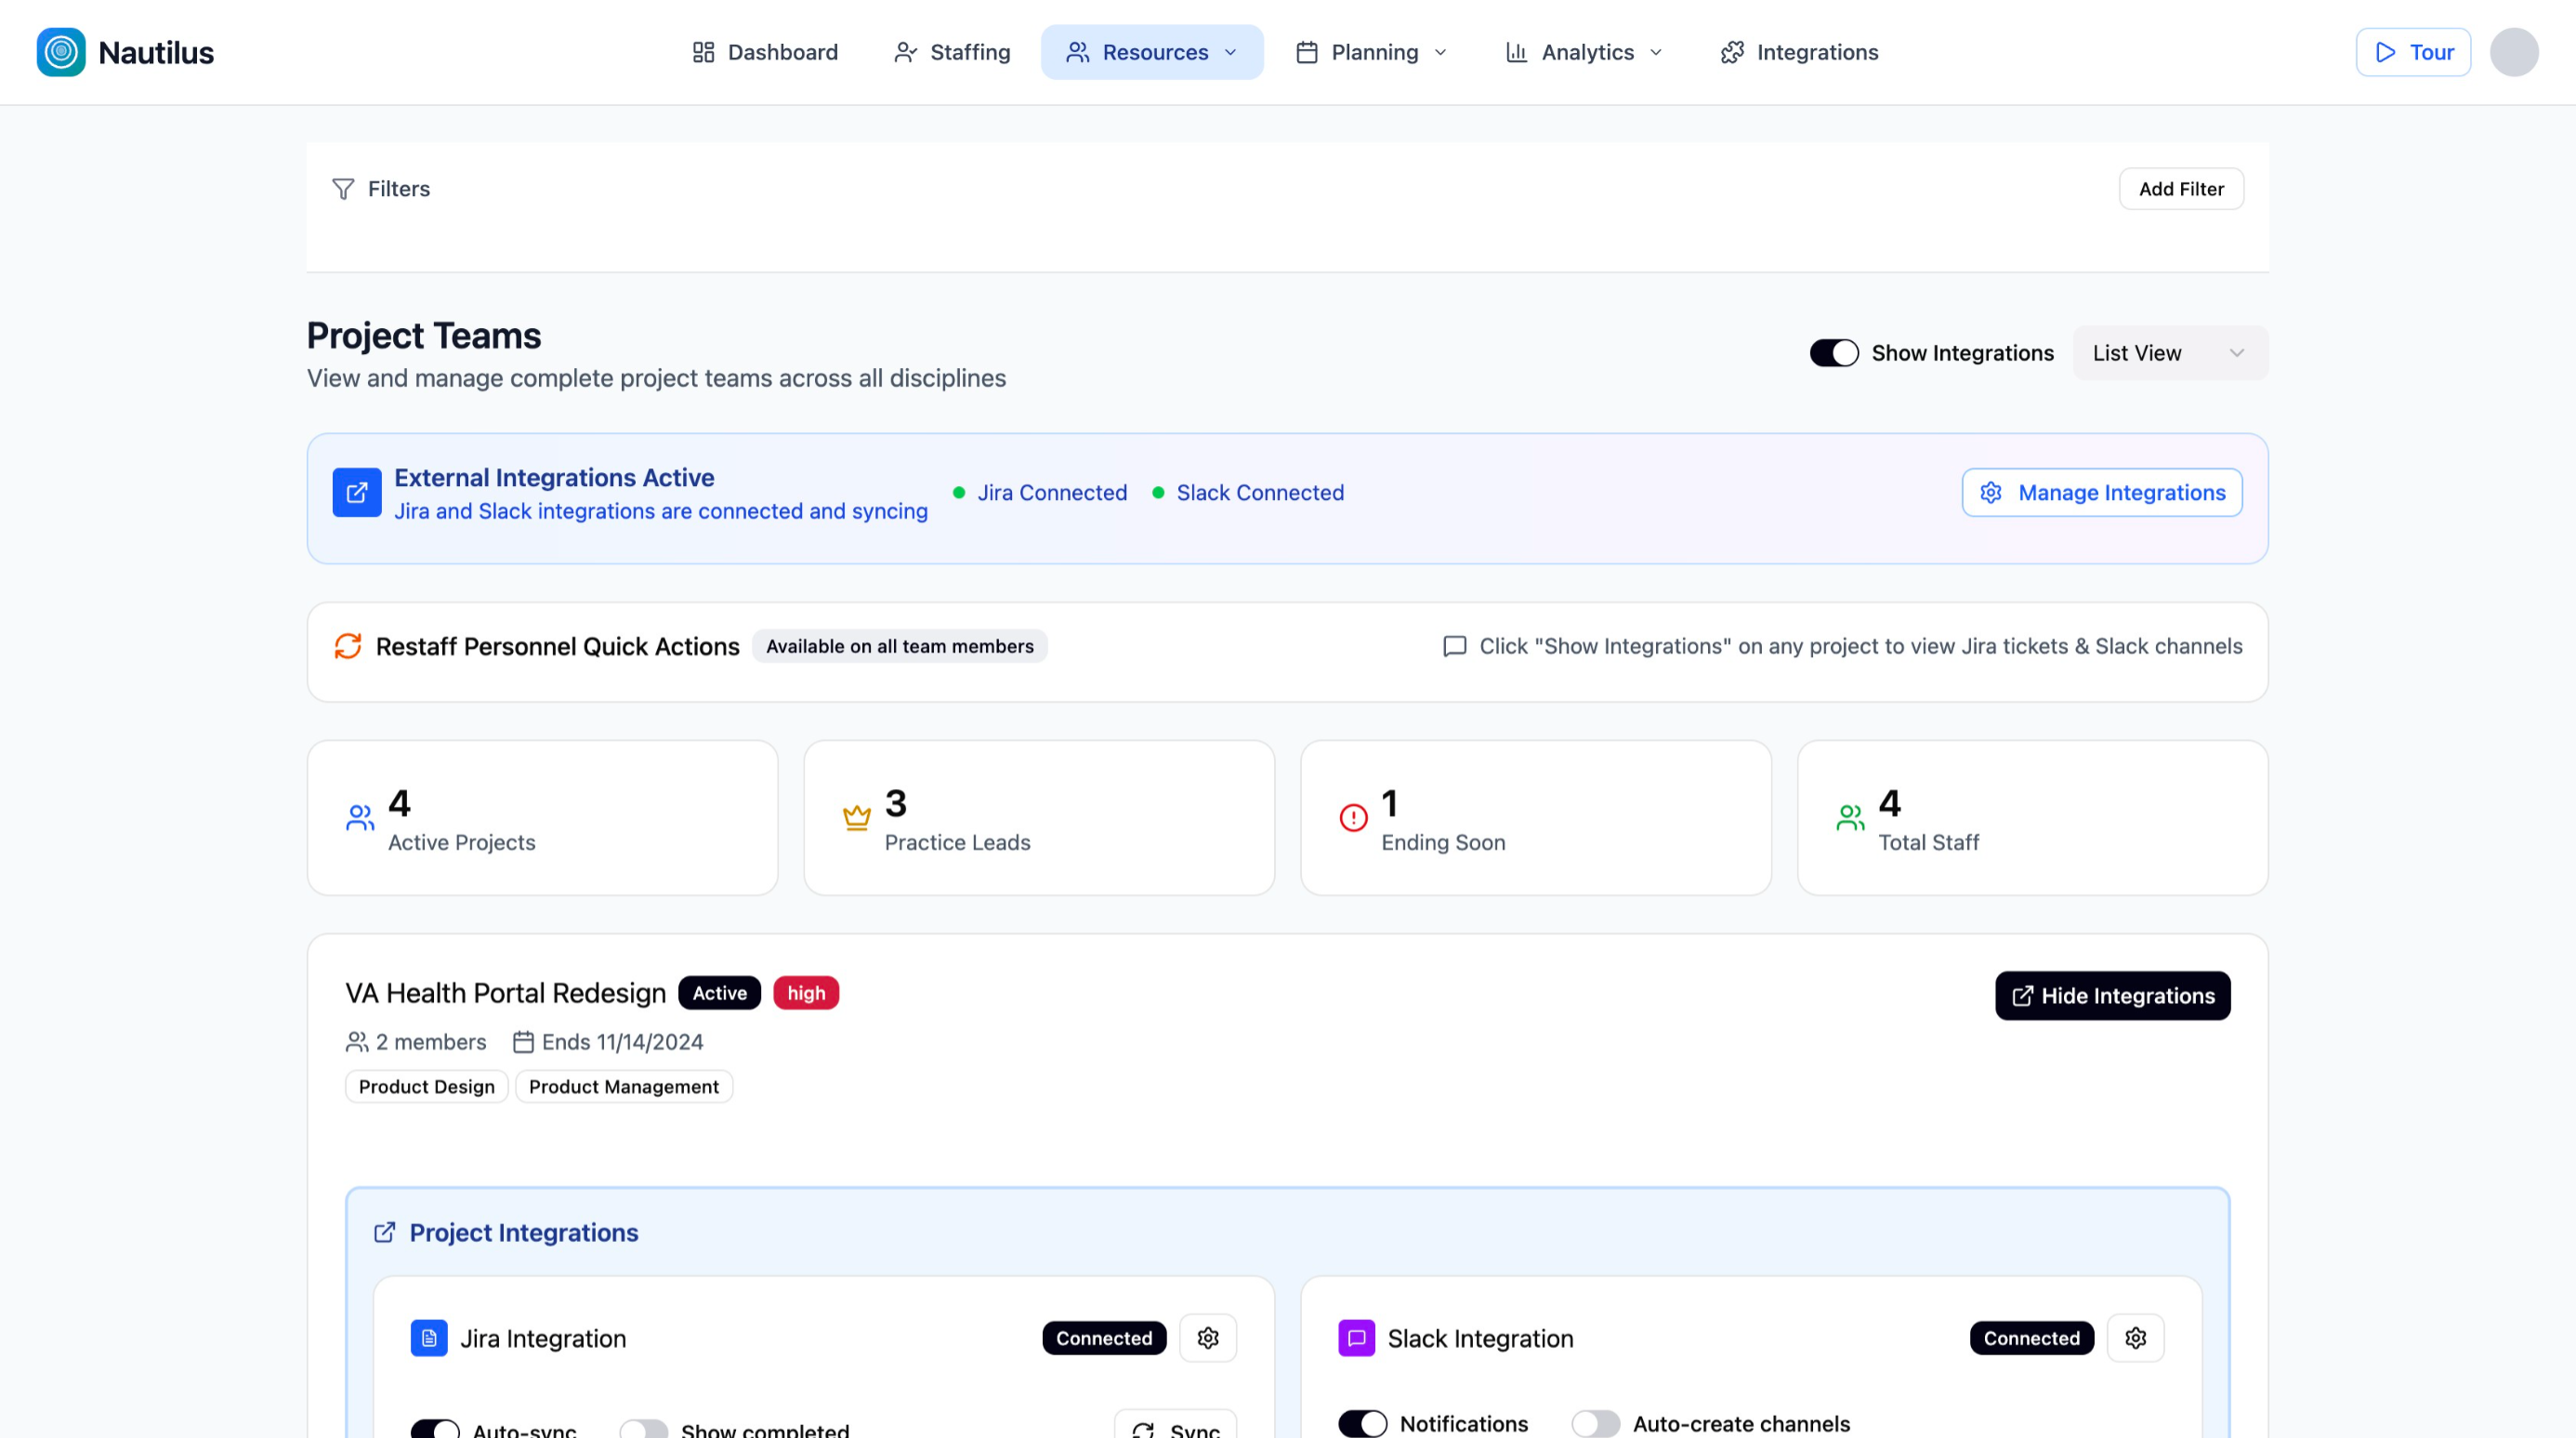
Task: Click the Restaff Personnel refresh icon
Action: [348, 646]
